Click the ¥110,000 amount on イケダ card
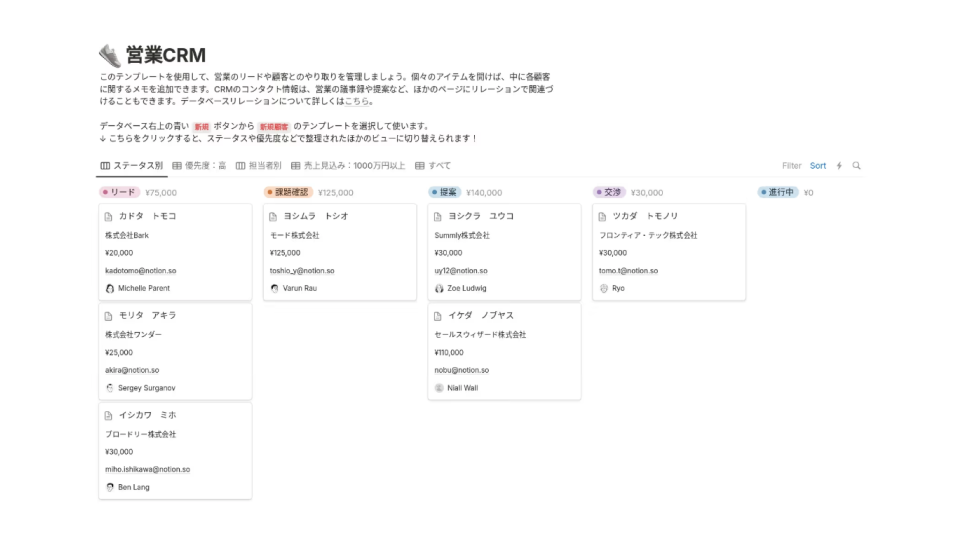 tap(449, 353)
